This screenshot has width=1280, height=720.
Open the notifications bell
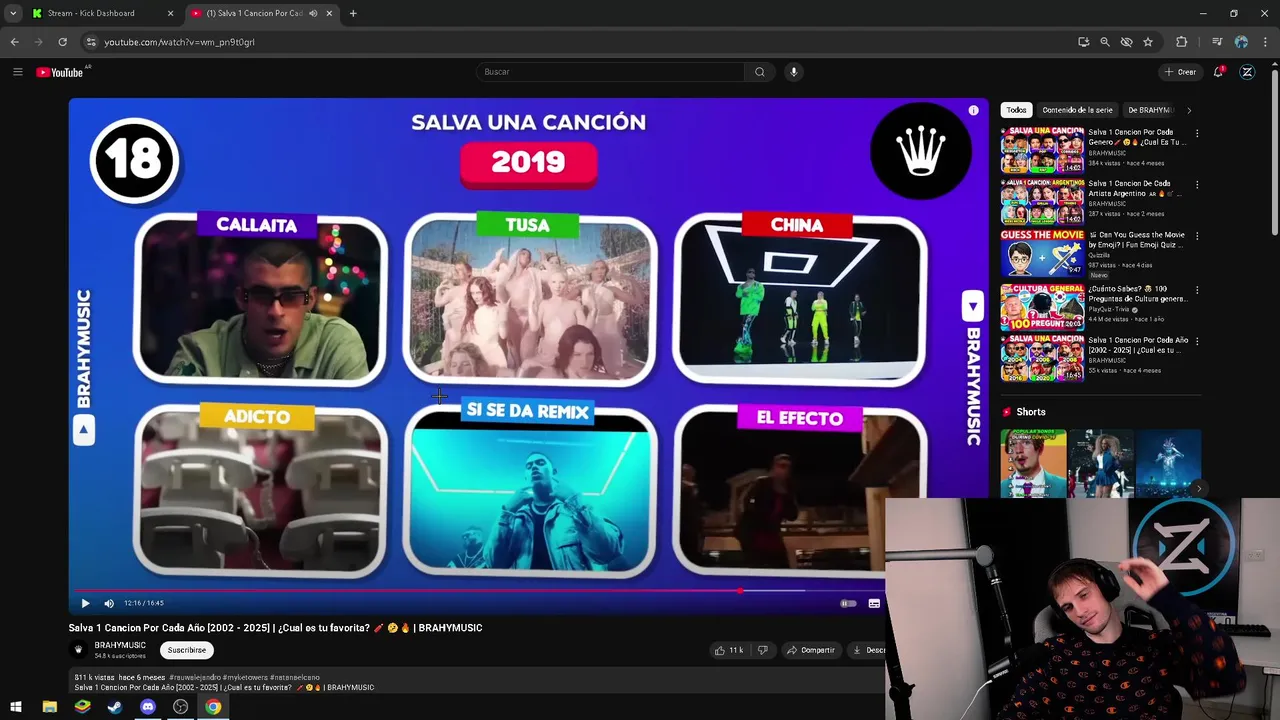(1218, 72)
